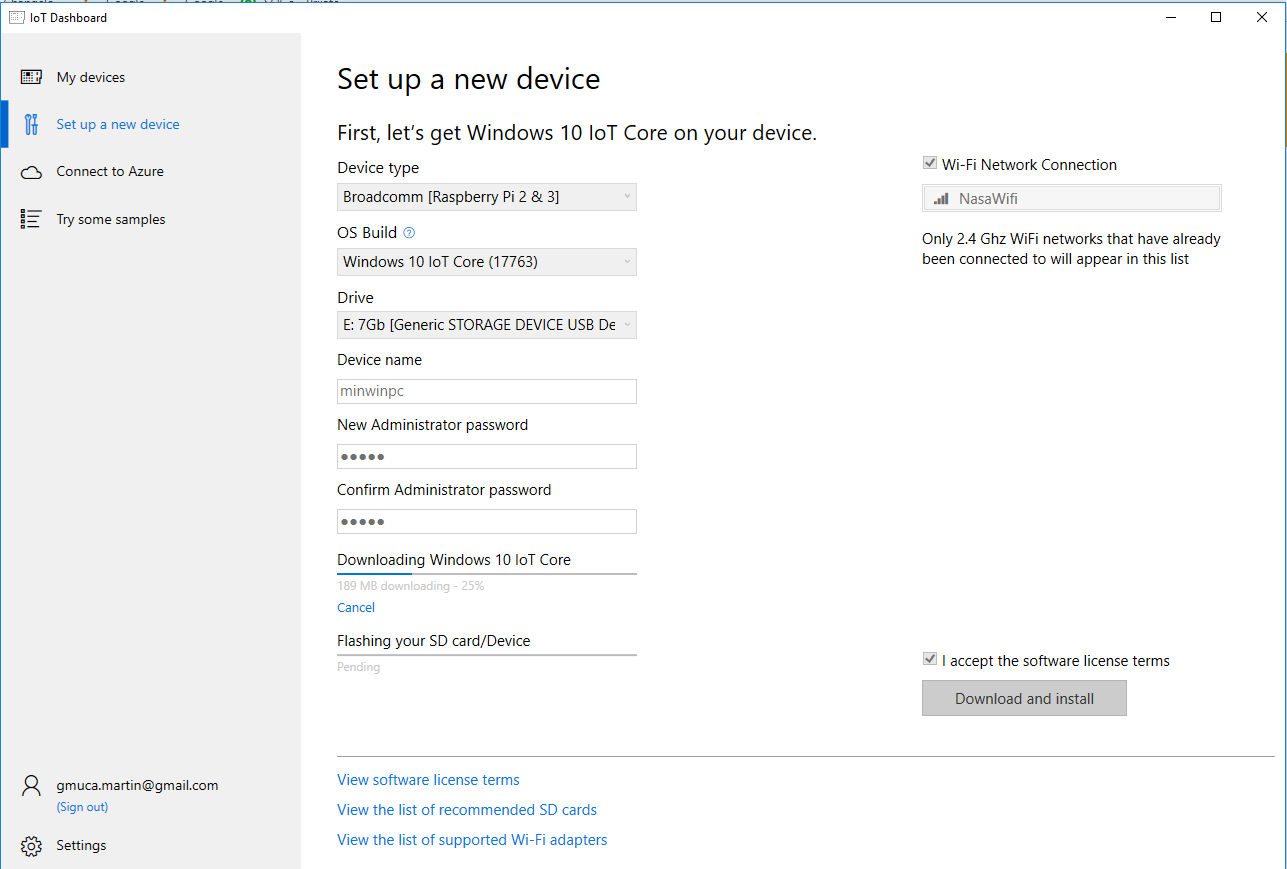
Task: Select Set up a new device menu item
Action: [x=150, y=124]
